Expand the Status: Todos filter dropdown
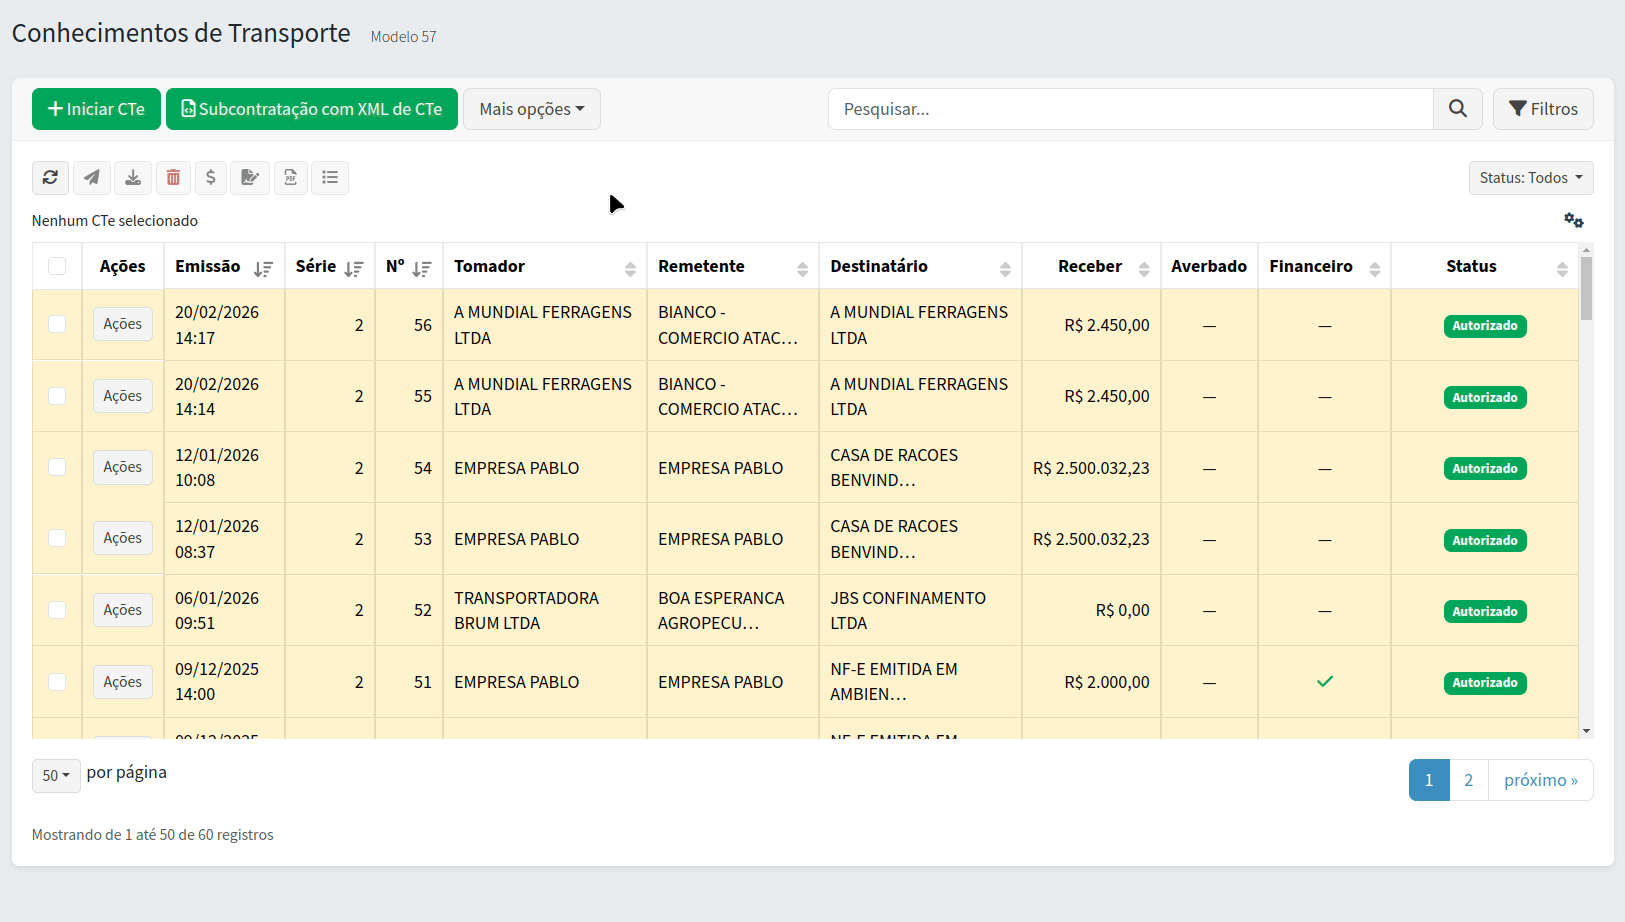 coord(1530,178)
